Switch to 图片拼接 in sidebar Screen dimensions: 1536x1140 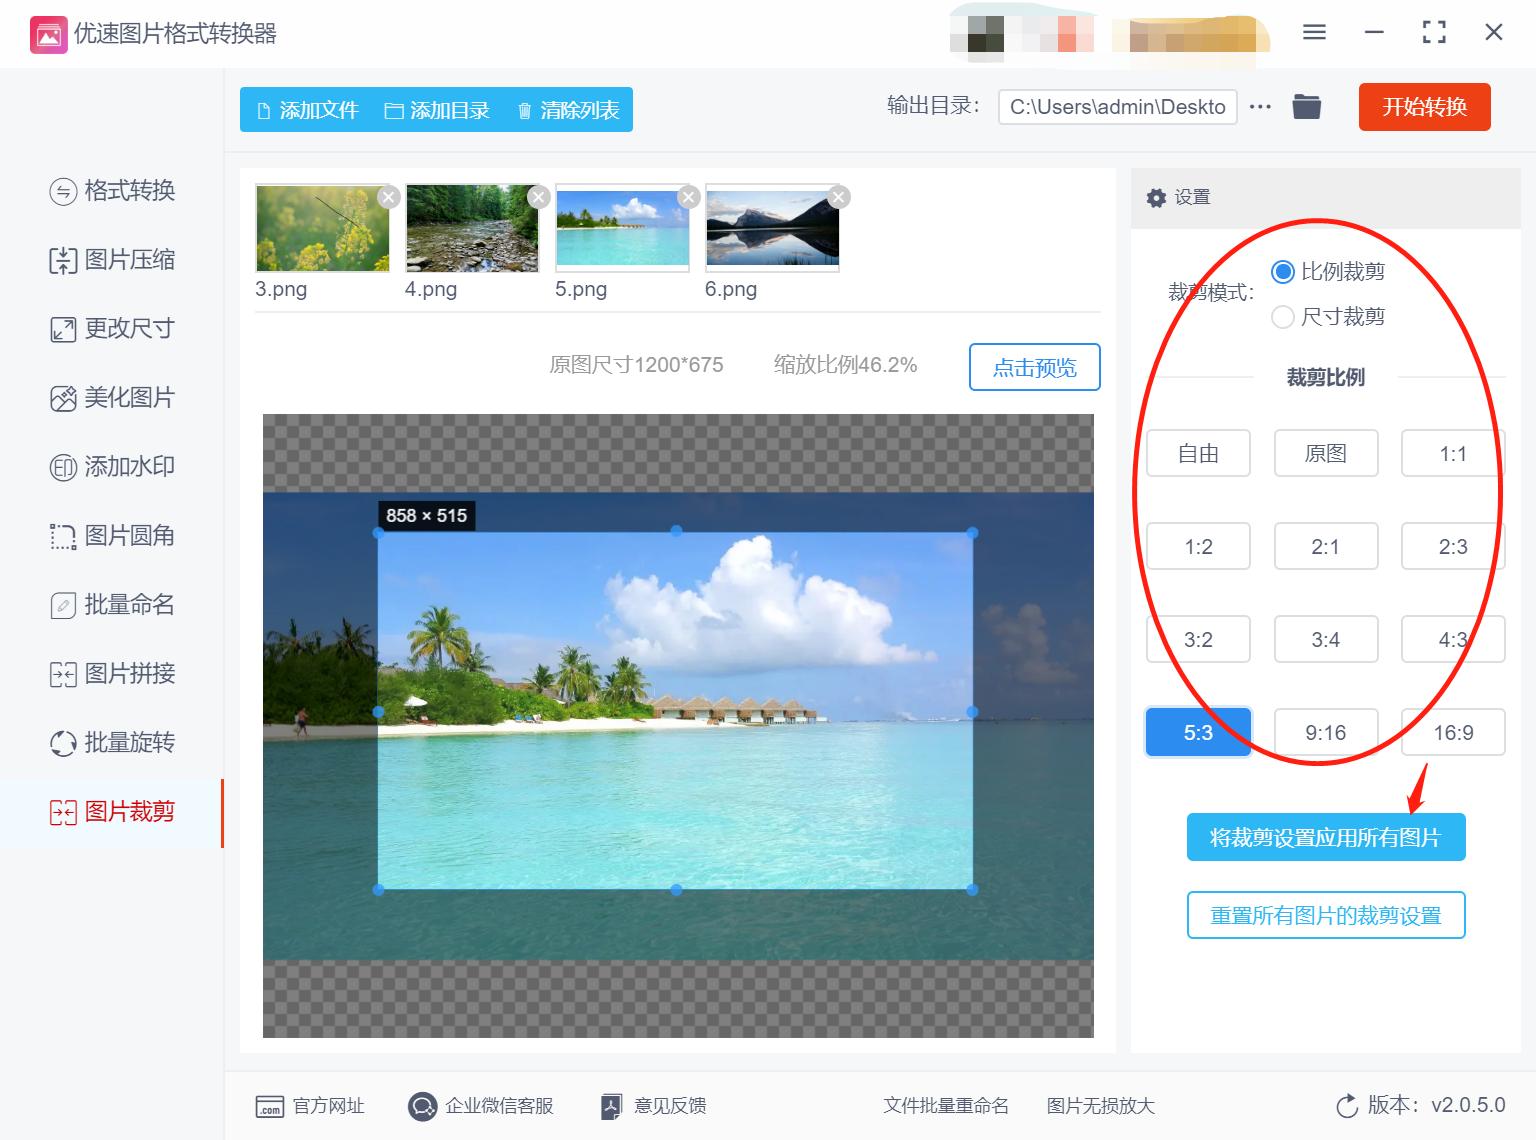[x=112, y=673]
